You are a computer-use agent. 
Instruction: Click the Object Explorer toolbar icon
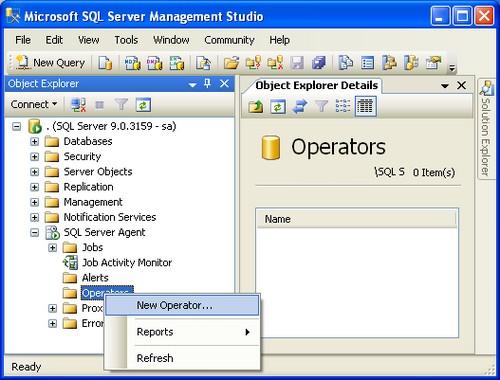pyautogui.click(x=389, y=63)
